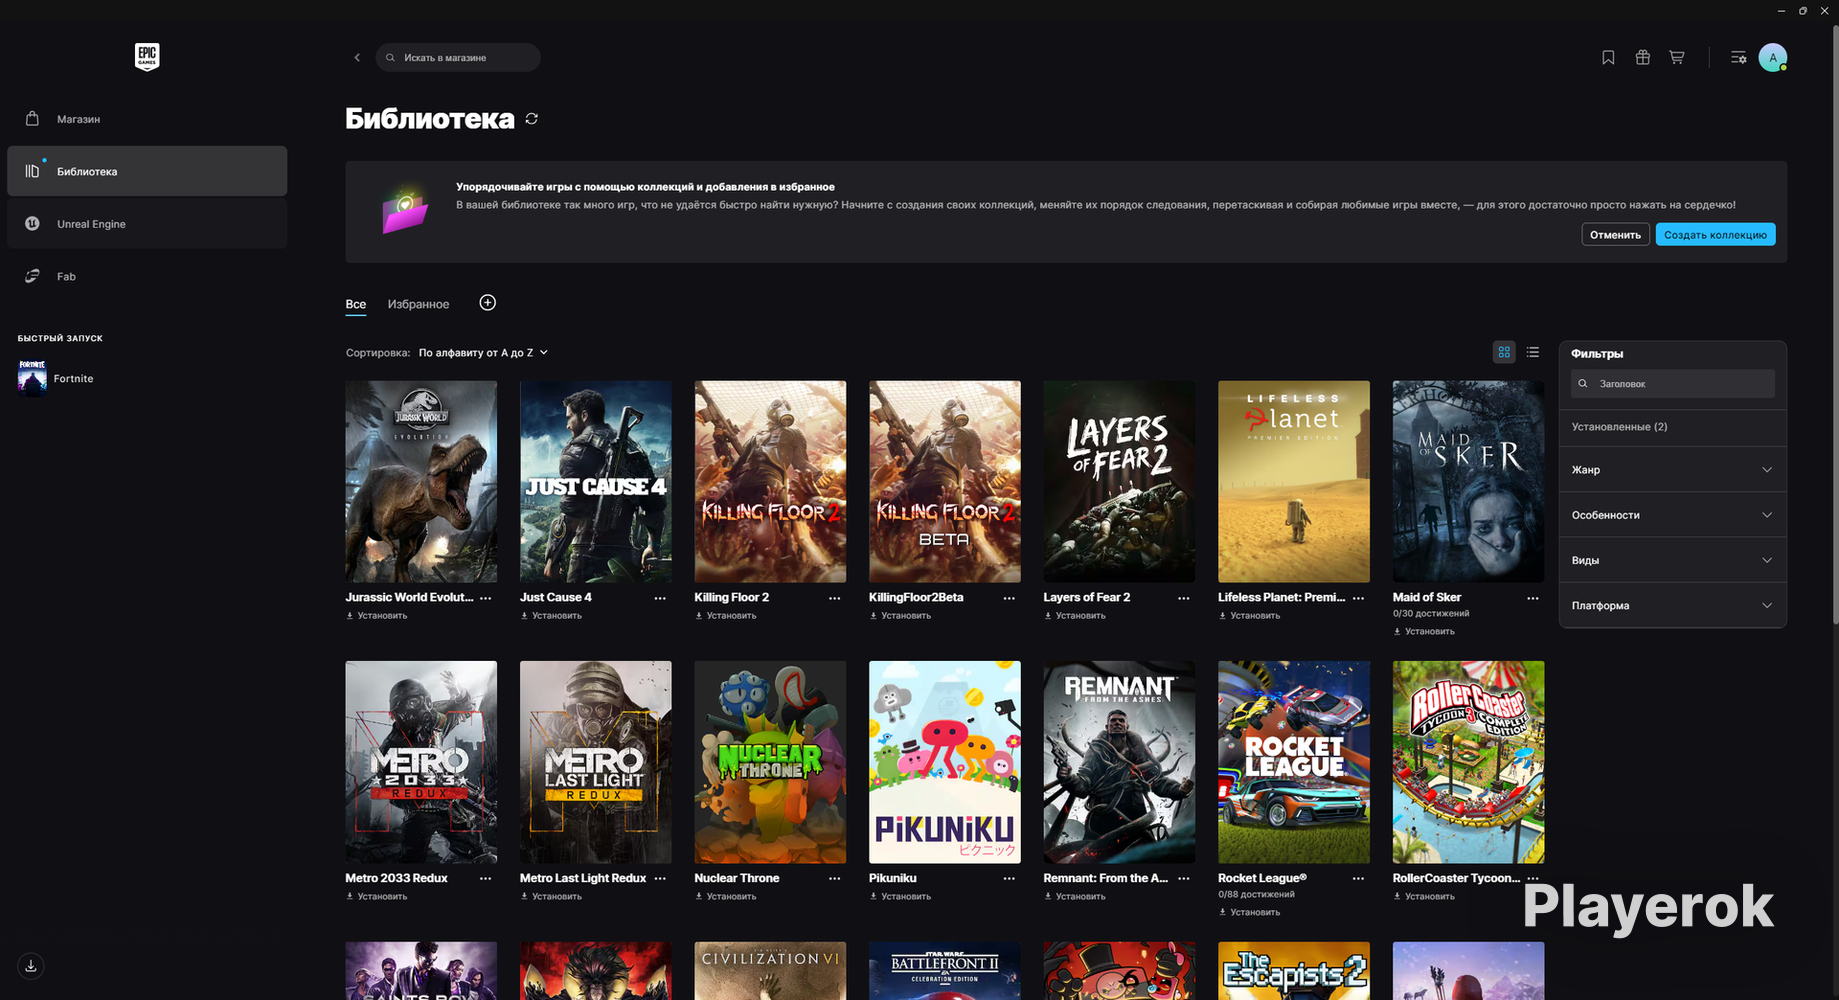
Task: Open the Jurassic World Evolution cover
Action: click(x=421, y=481)
